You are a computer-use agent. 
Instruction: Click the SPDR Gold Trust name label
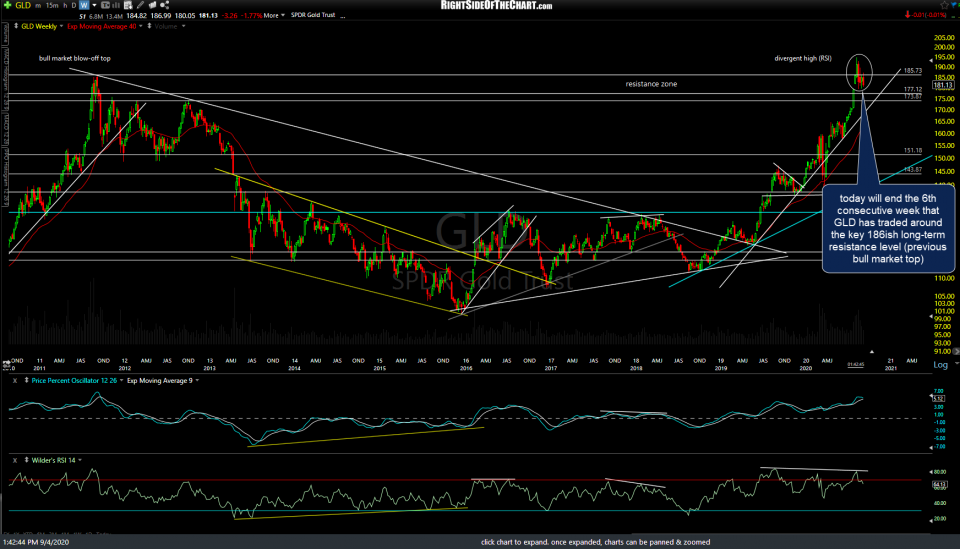(x=313, y=15)
